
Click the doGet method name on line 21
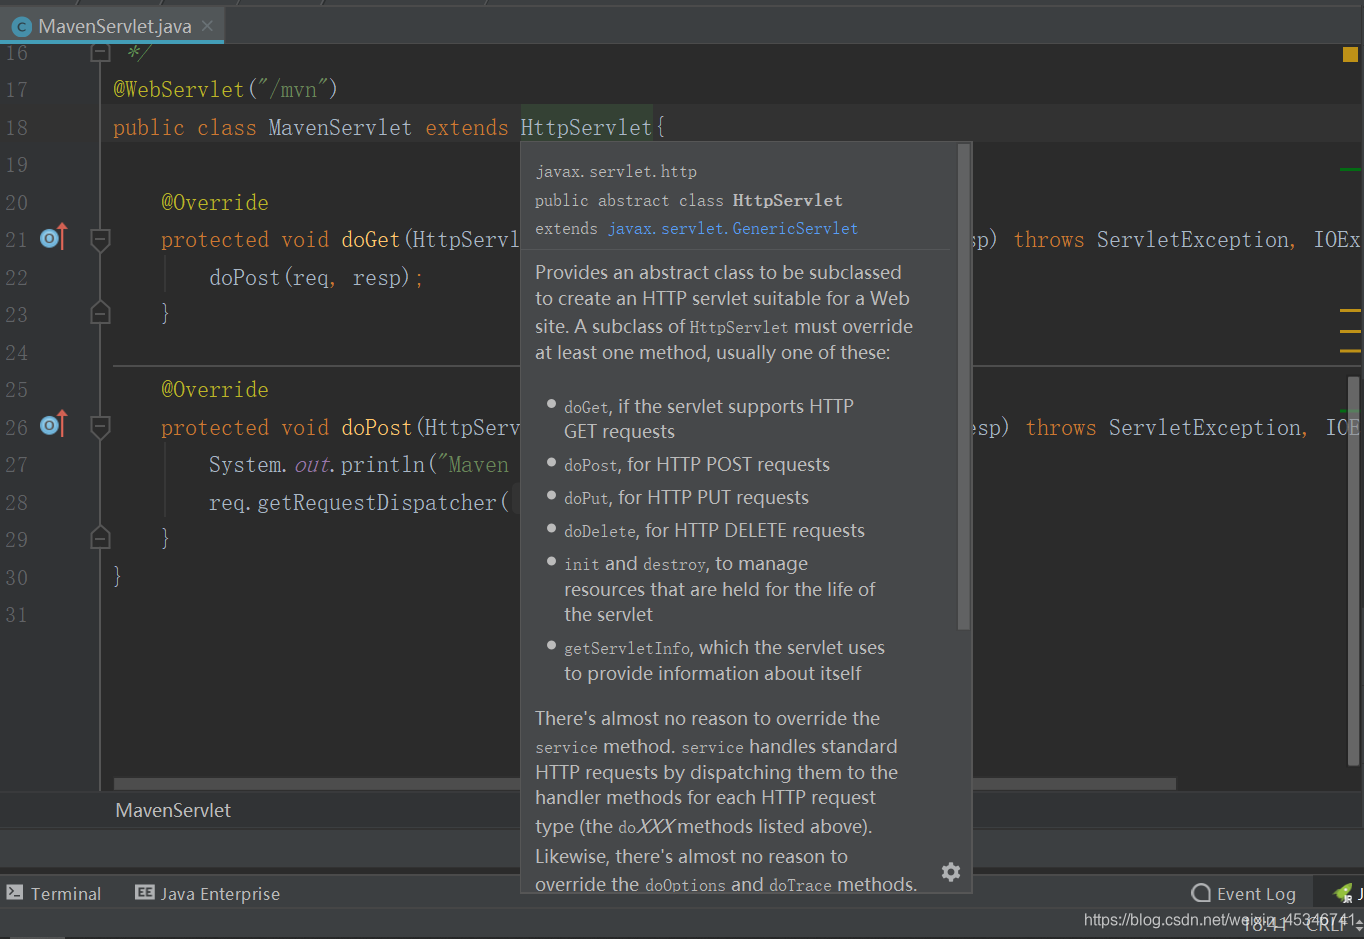point(371,240)
